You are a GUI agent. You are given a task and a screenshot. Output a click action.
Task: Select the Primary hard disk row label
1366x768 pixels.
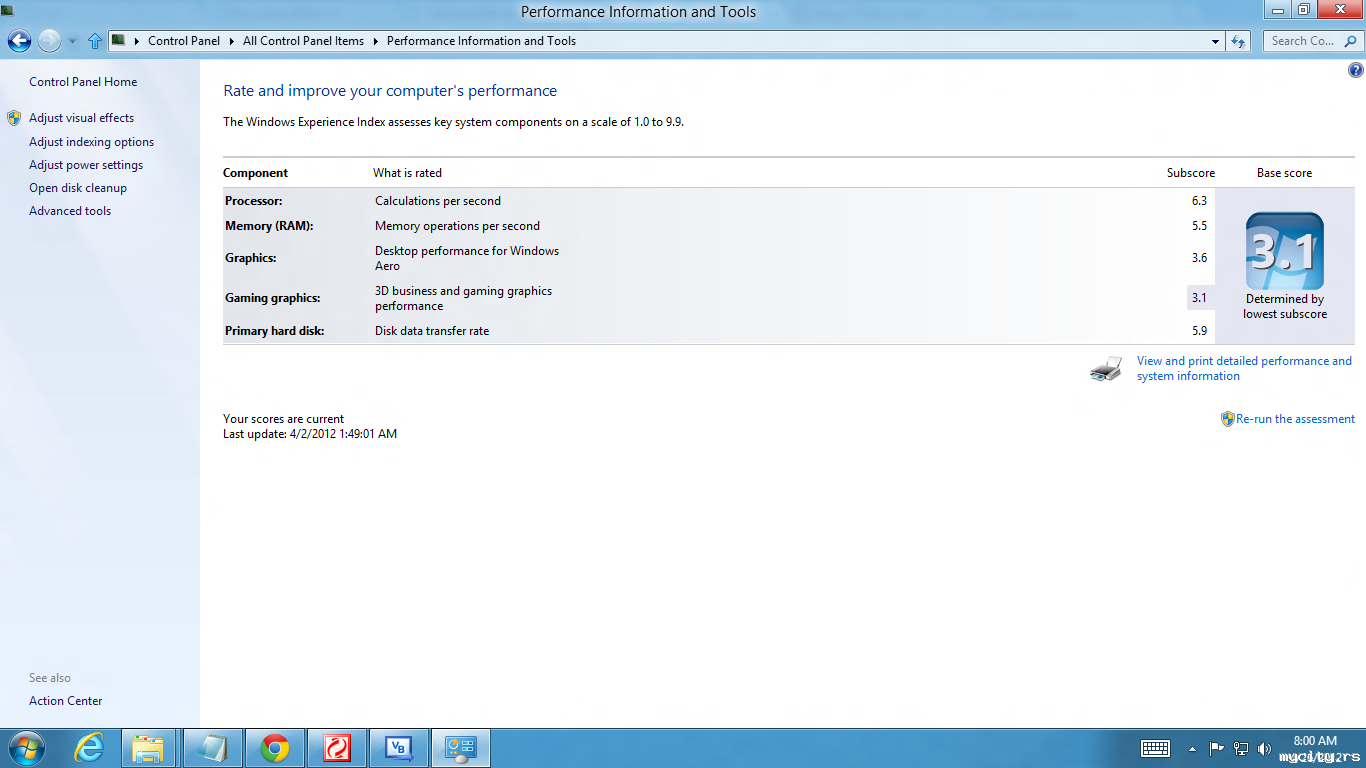[x=275, y=331]
